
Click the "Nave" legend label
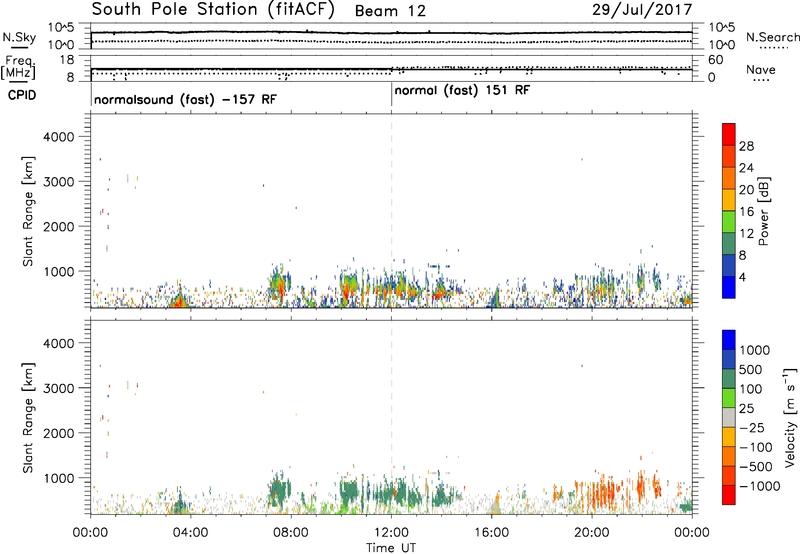pos(760,70)
